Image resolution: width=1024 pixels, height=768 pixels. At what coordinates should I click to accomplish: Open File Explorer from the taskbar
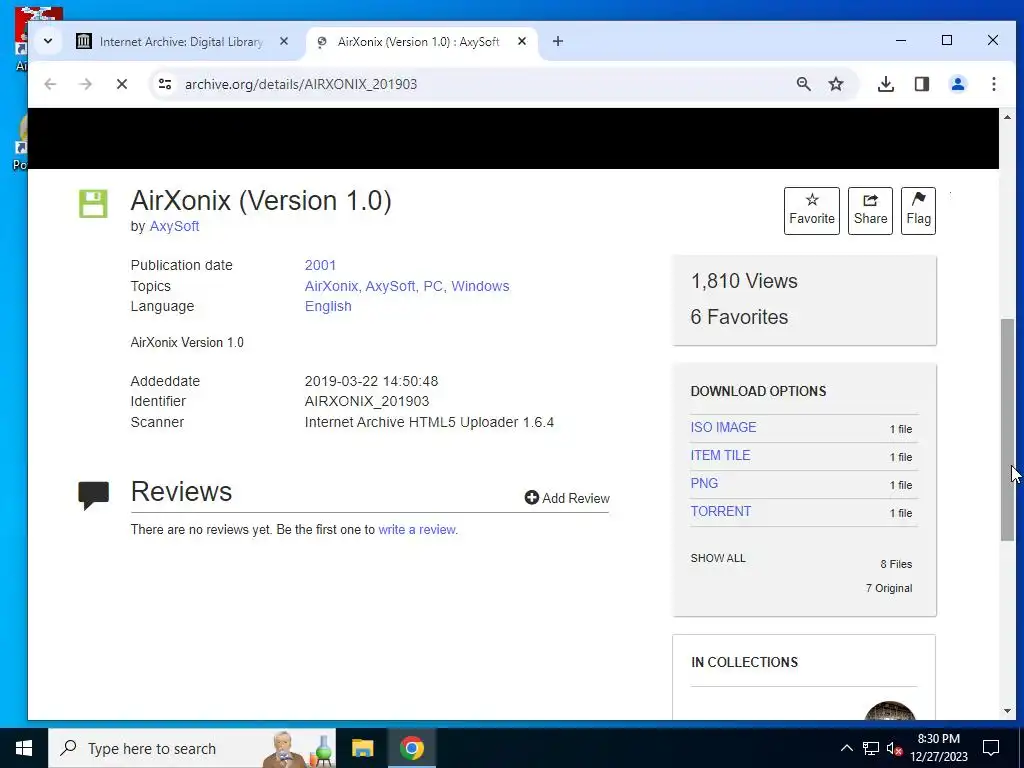tap(362, 748)
